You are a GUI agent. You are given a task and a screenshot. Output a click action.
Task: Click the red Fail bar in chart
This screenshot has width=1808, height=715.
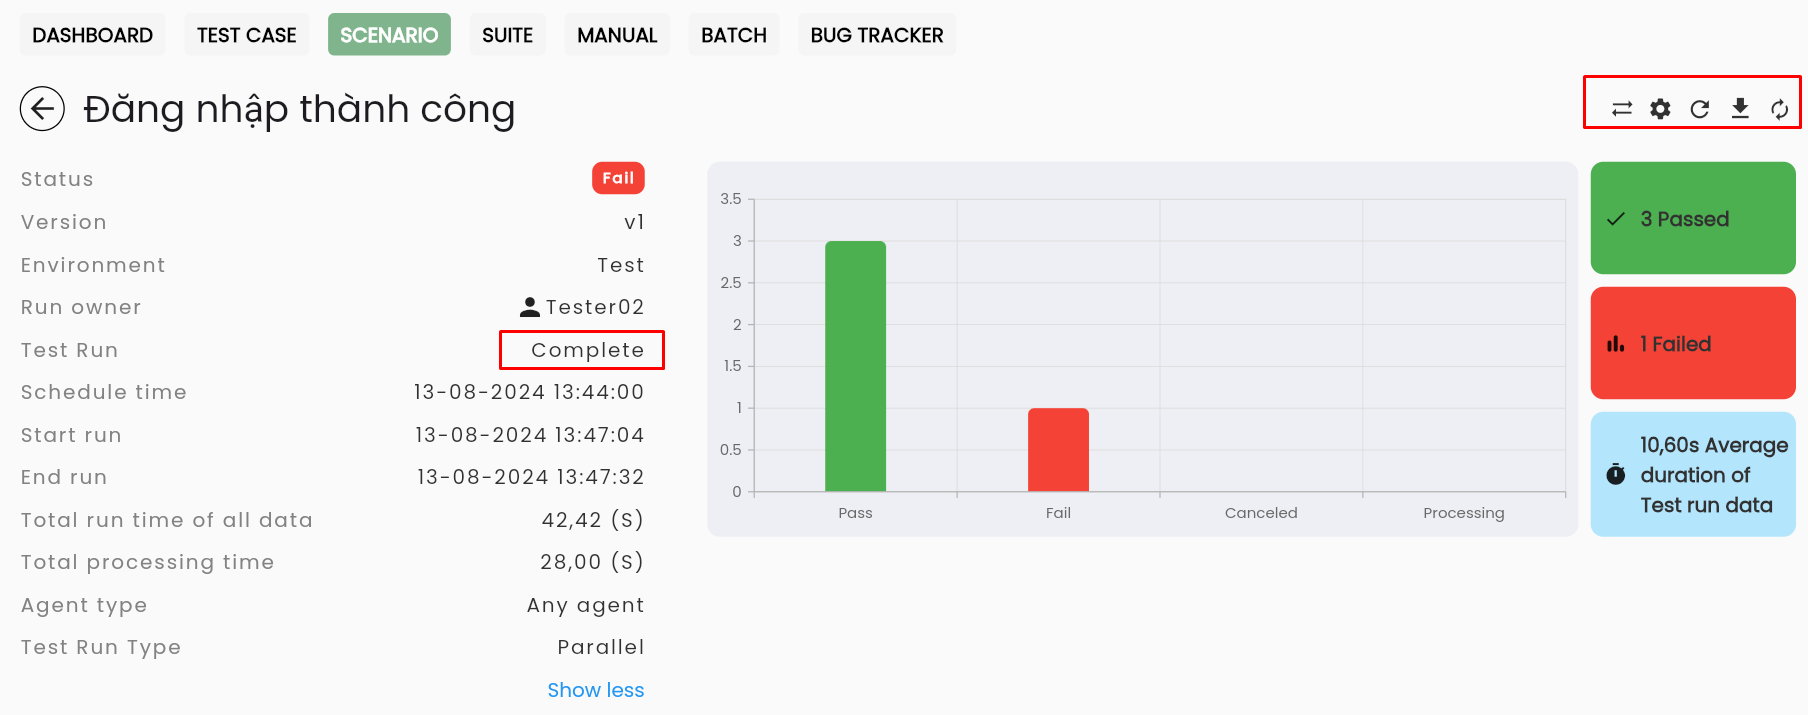[x=1058, y=450]
